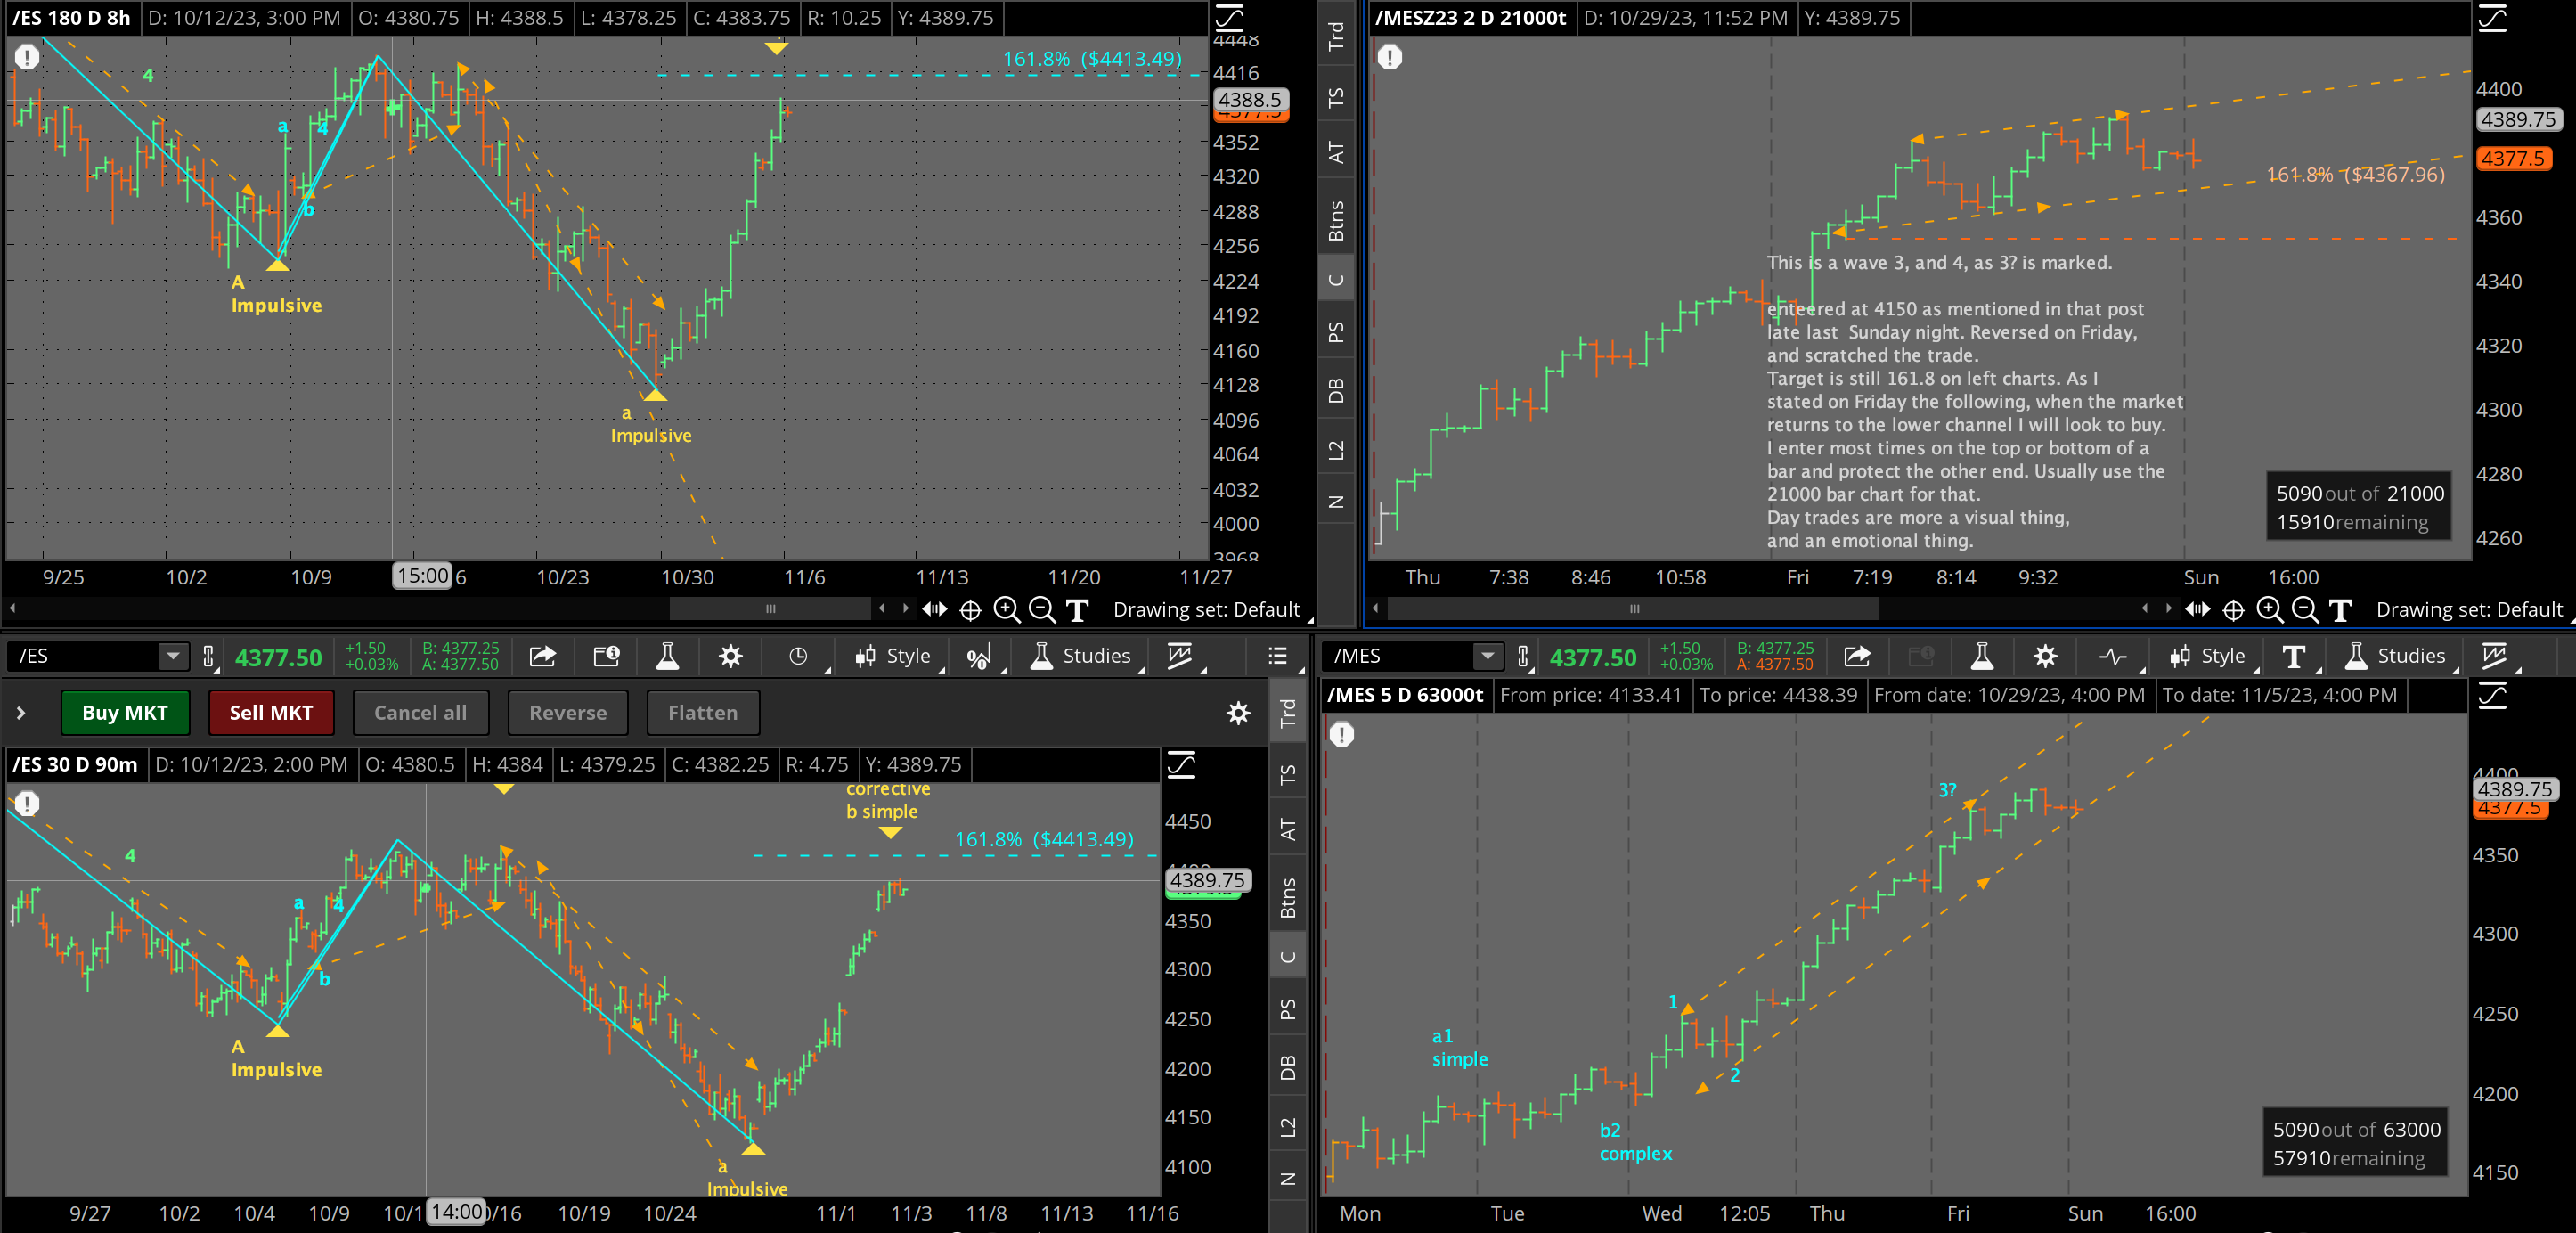Click zoom in magnifier on top-right /MESZ23 chart
Viewport: 2576px width, 1233px height.
[2269, 609]
